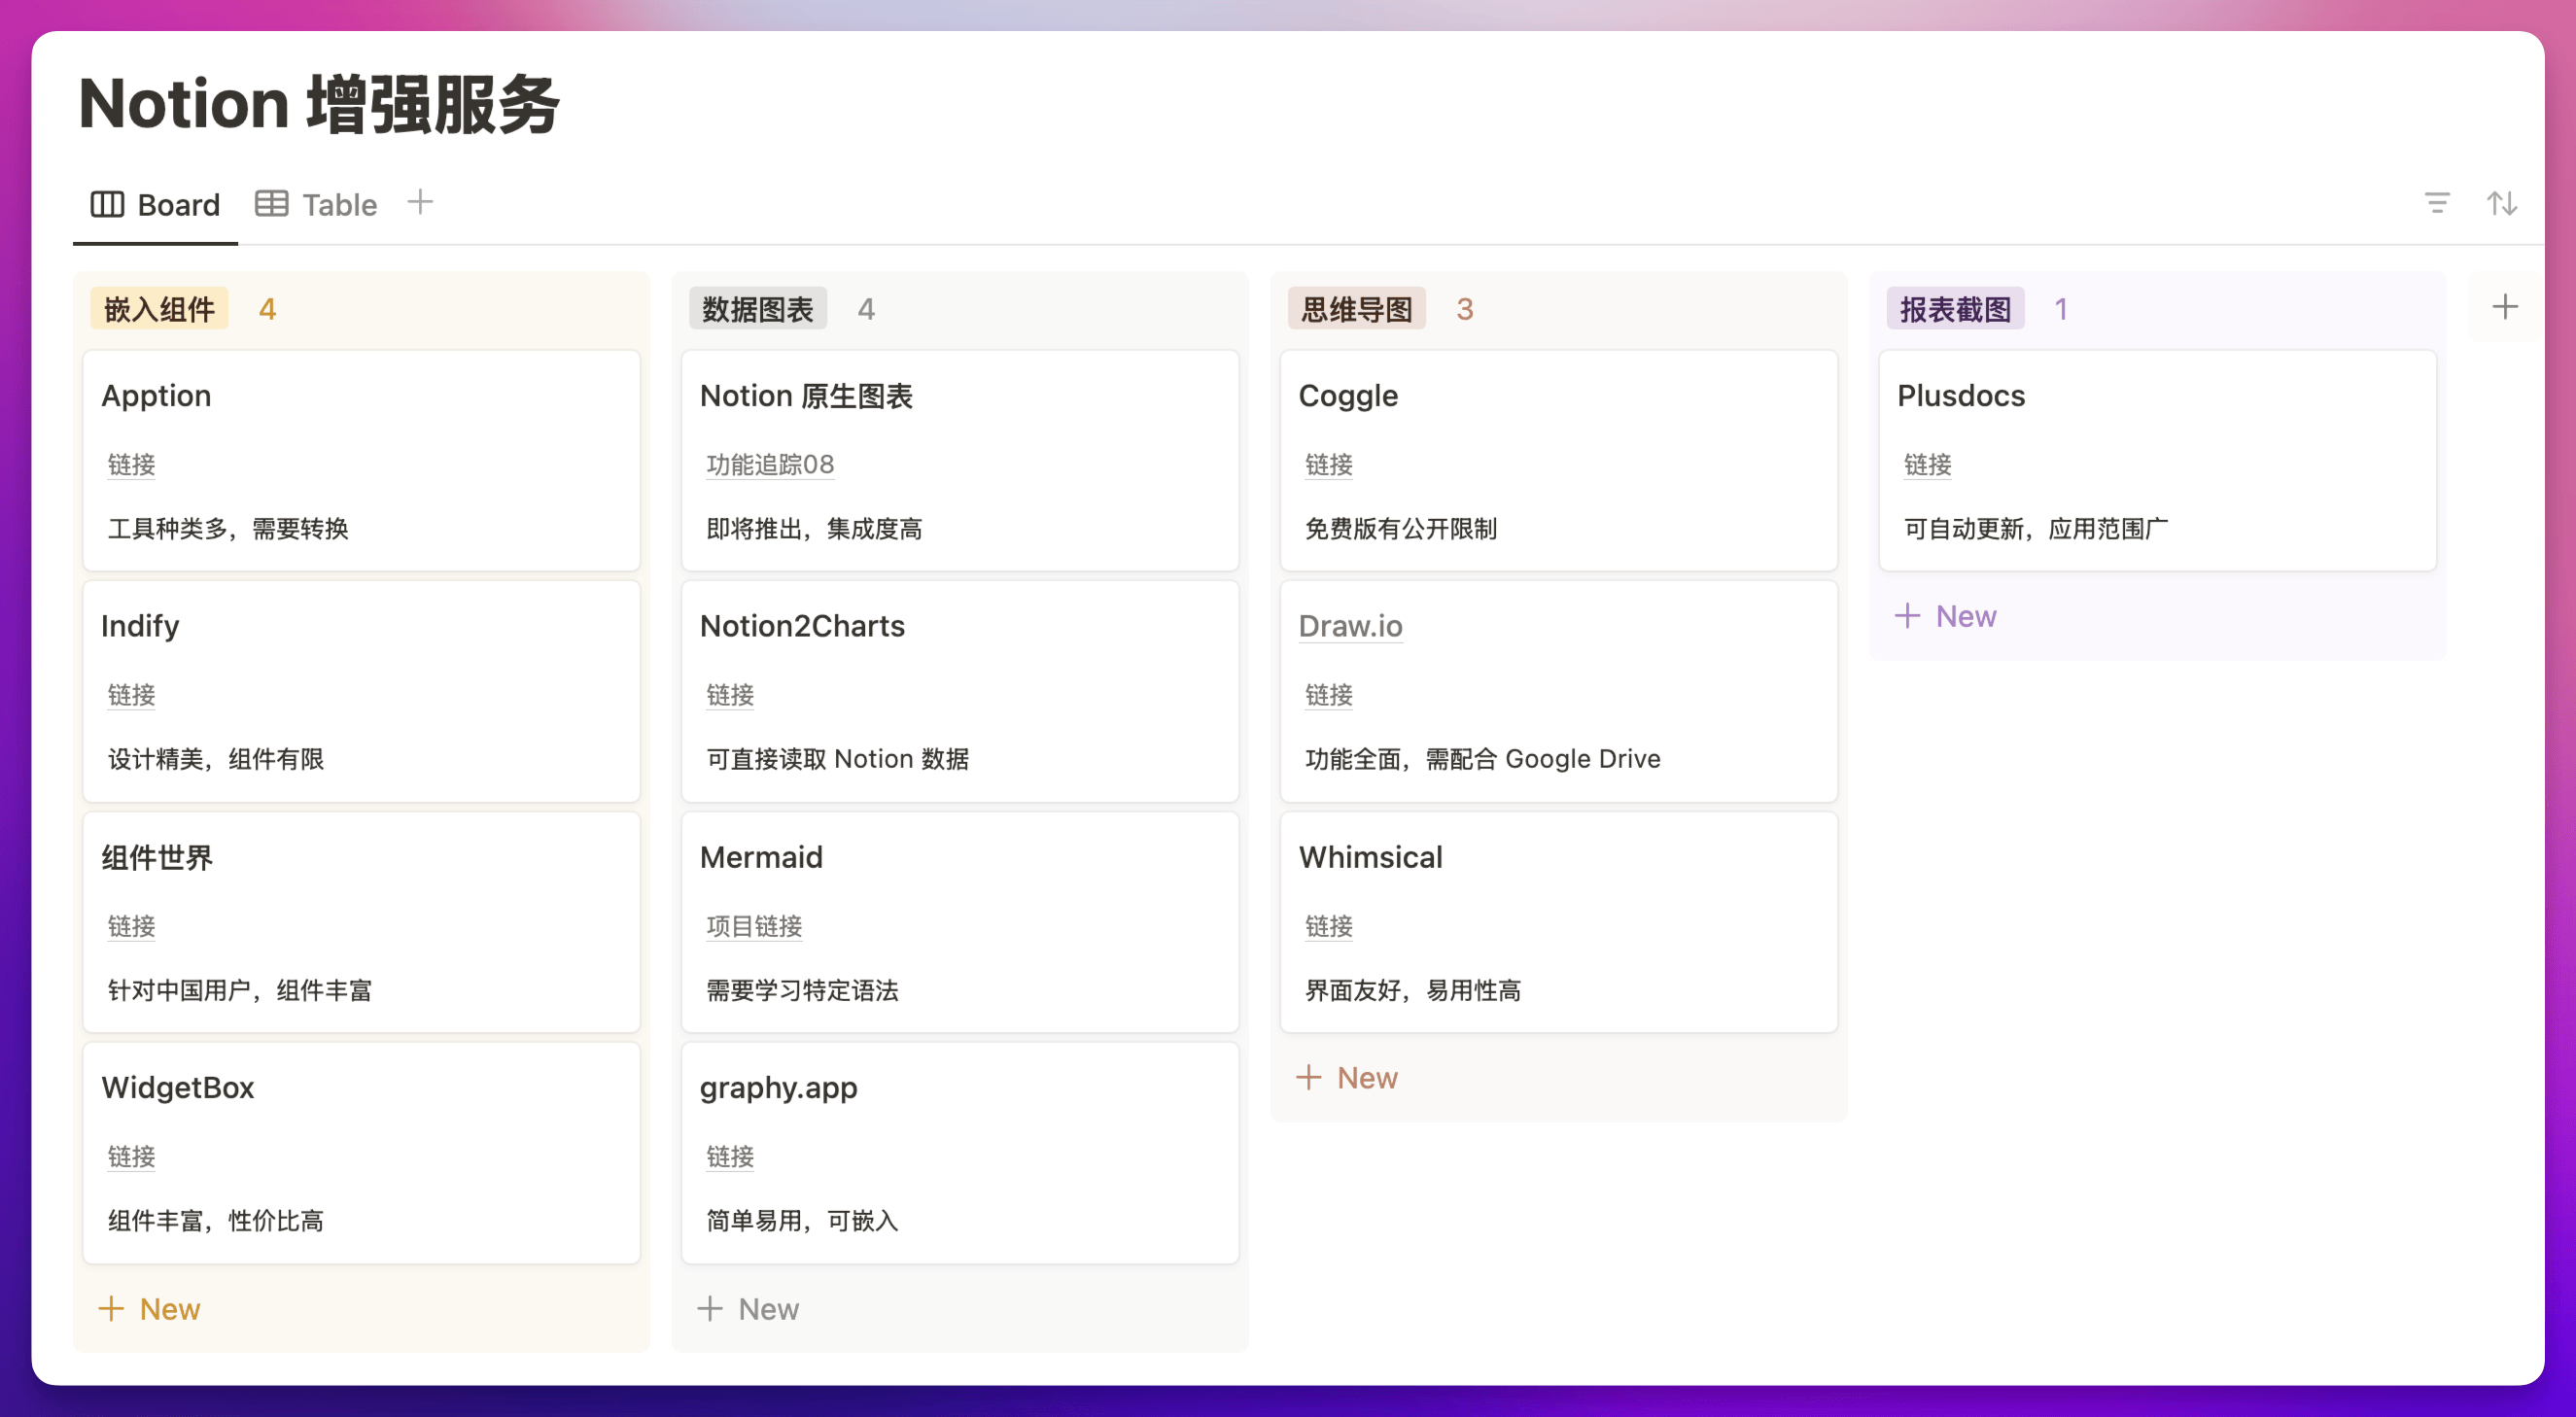Click text 工具种类多，需要转换

point(228,528)
